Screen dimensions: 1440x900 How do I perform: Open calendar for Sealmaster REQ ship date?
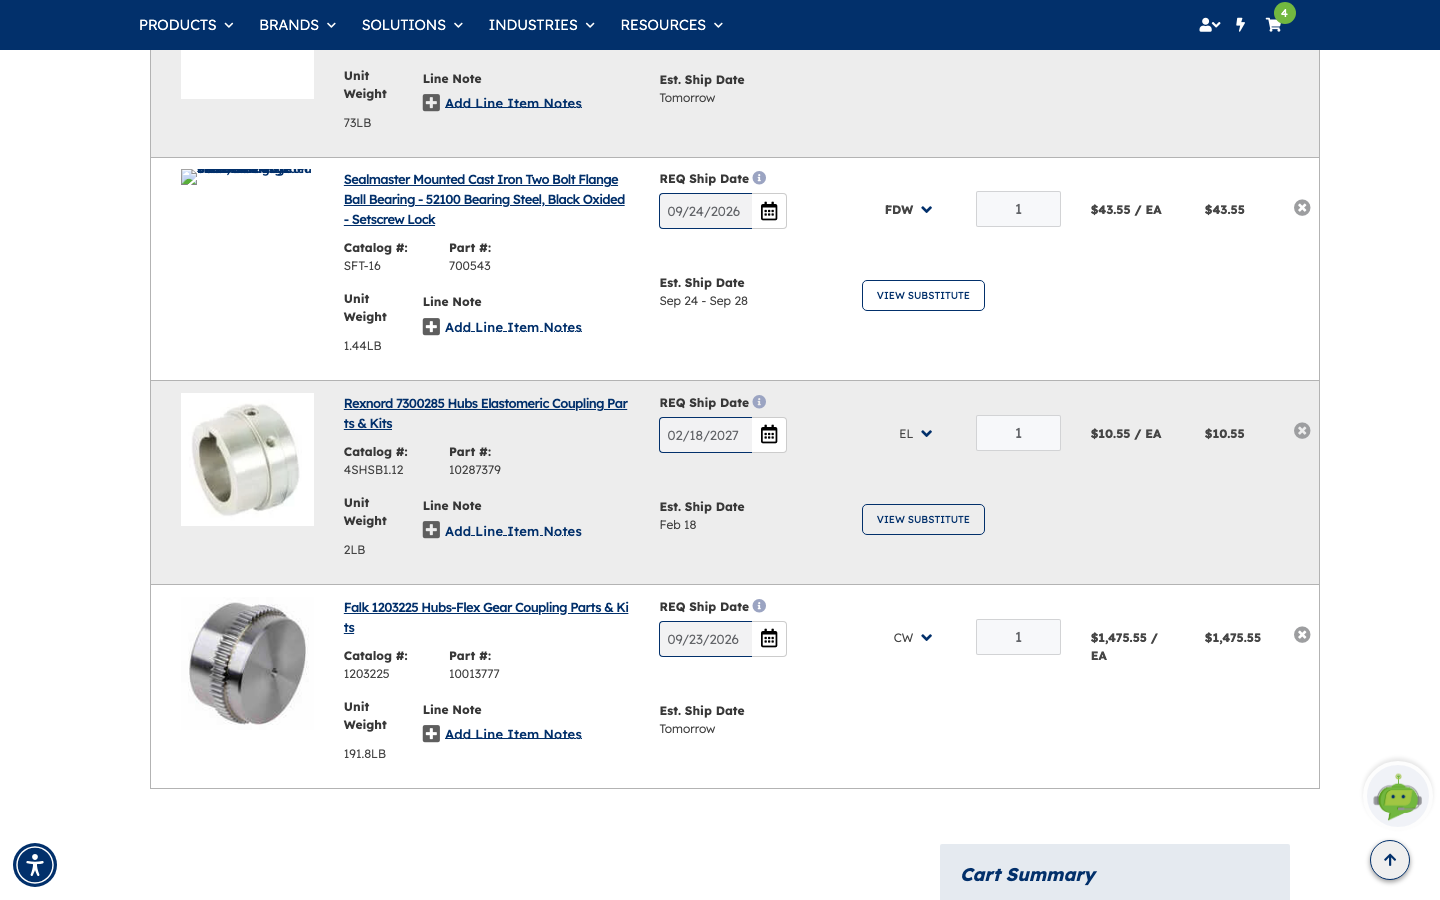tap(769, 211)
